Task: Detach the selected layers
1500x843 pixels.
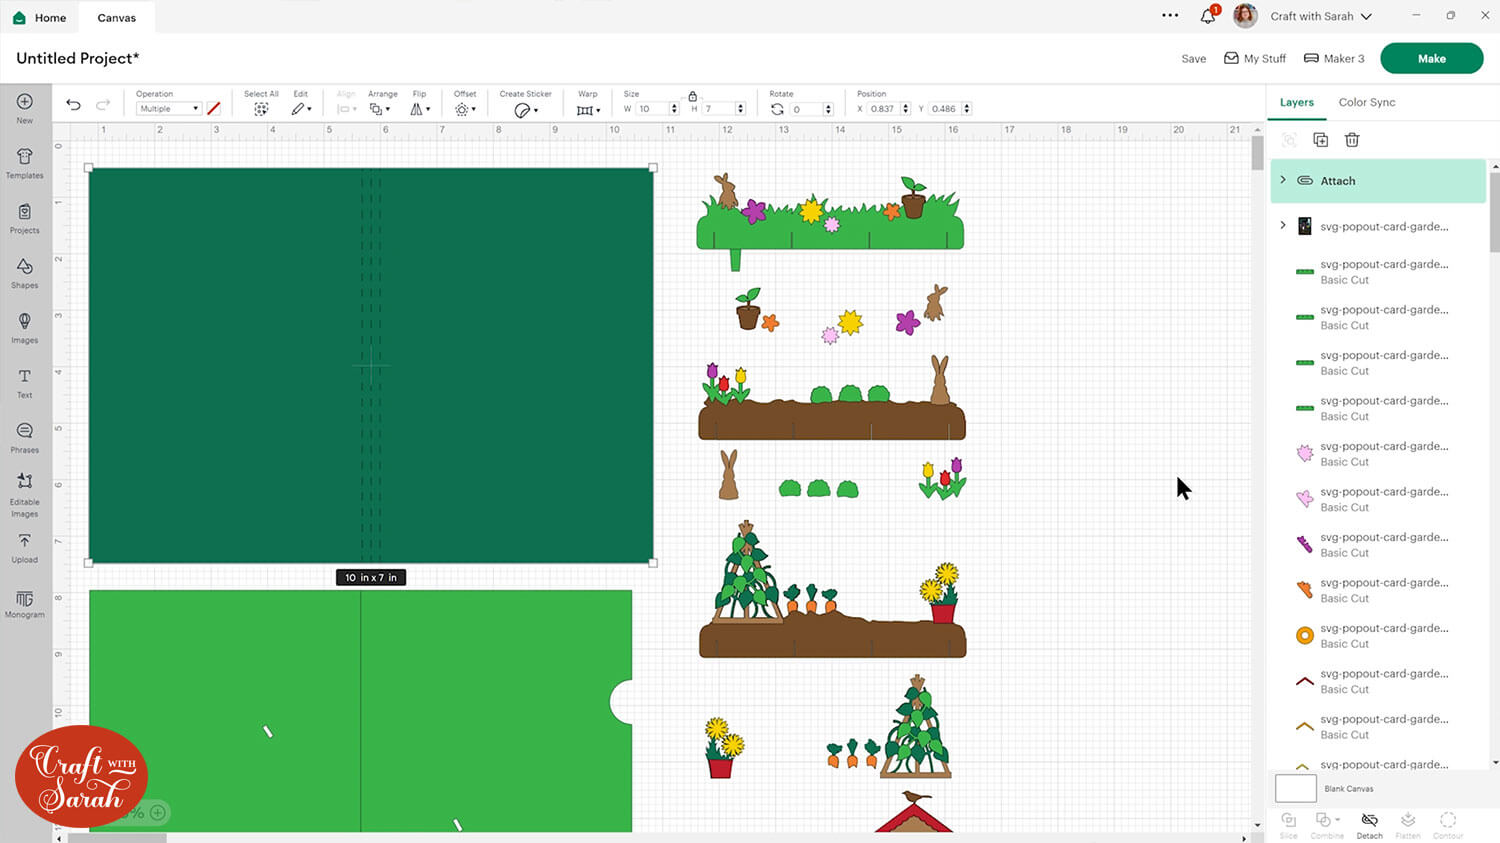Action: pyautogui.click(x=1369, y=824)
